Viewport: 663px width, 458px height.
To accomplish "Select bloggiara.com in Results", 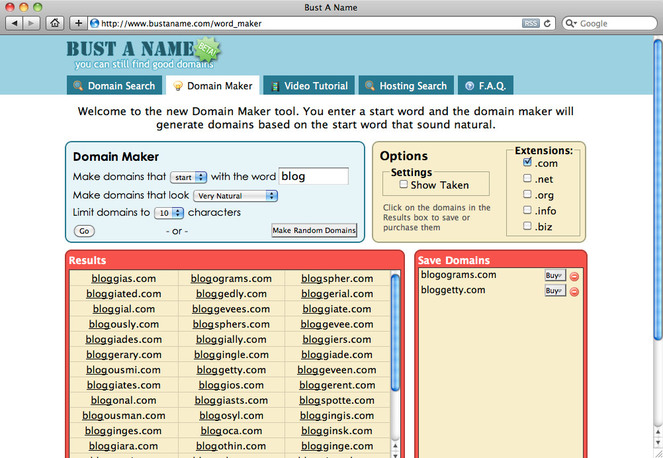I will click(x=123, y=446).
